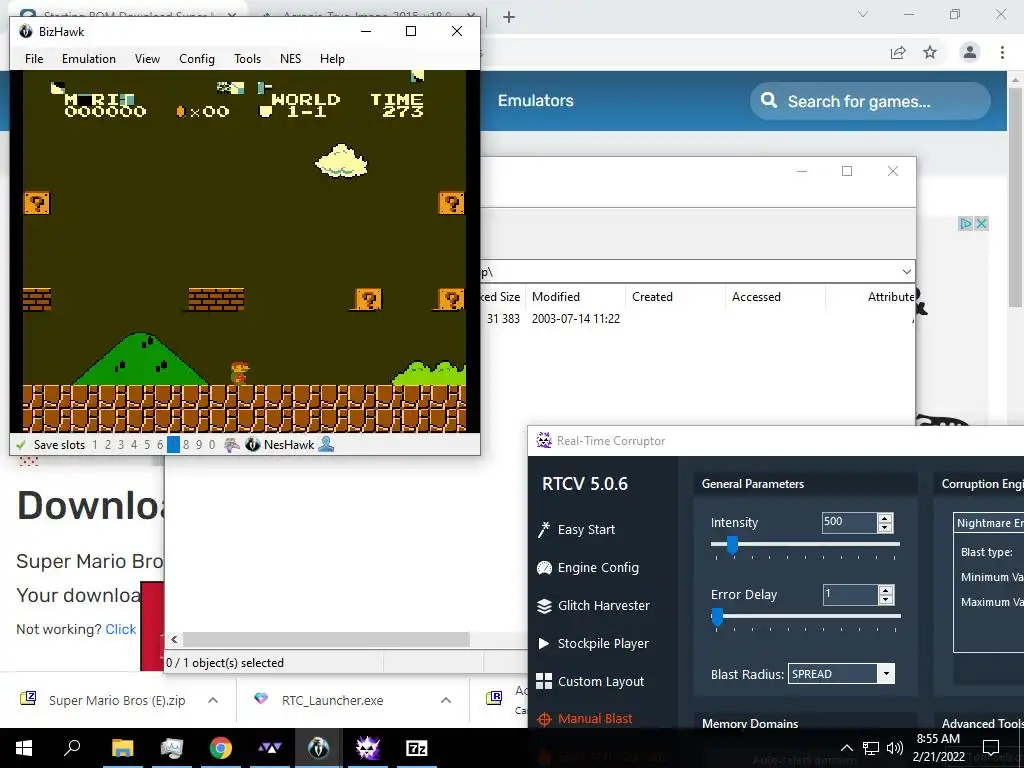This screenshot has height=768, width=1024.
Task: Switch to 7-Zip in the taskbar
Action: click(417, 748)
